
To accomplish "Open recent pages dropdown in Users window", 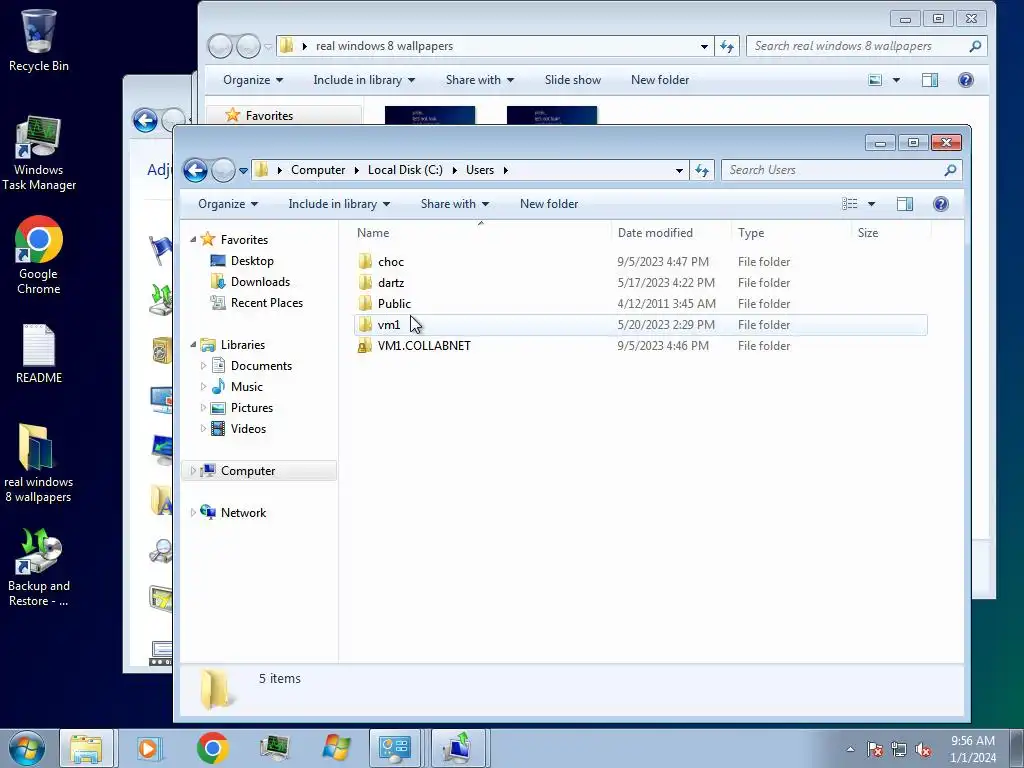I will point(243,170).
